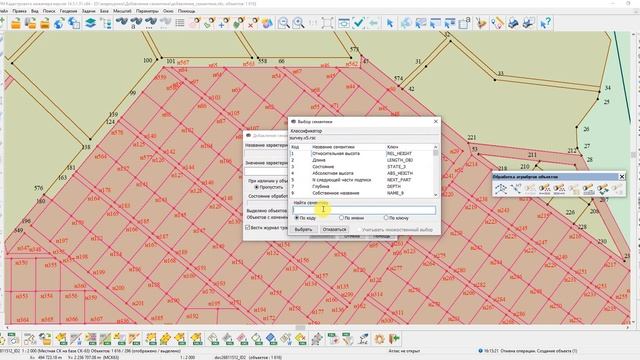Screen dimensions: 640x360
Task: Select the Состояние semantic row
Action: coord(361,167)
